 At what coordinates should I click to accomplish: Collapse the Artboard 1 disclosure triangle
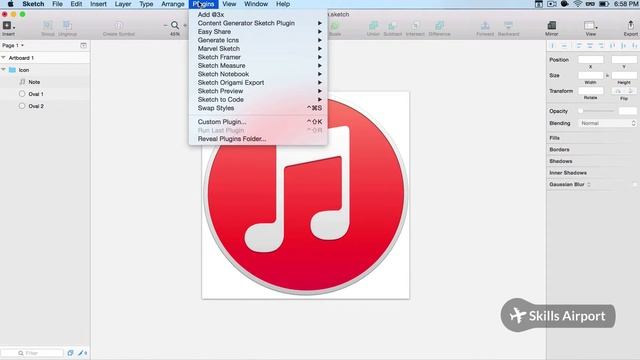click(4, 58)
